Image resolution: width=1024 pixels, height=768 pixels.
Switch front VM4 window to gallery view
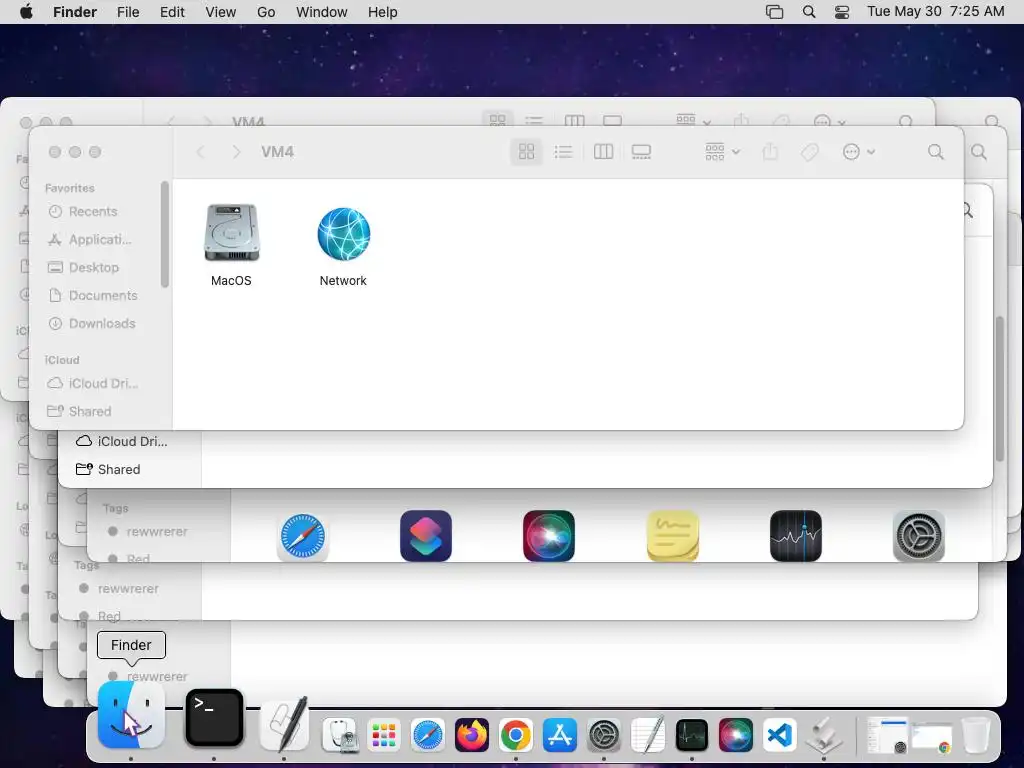(x=641, y=152)
